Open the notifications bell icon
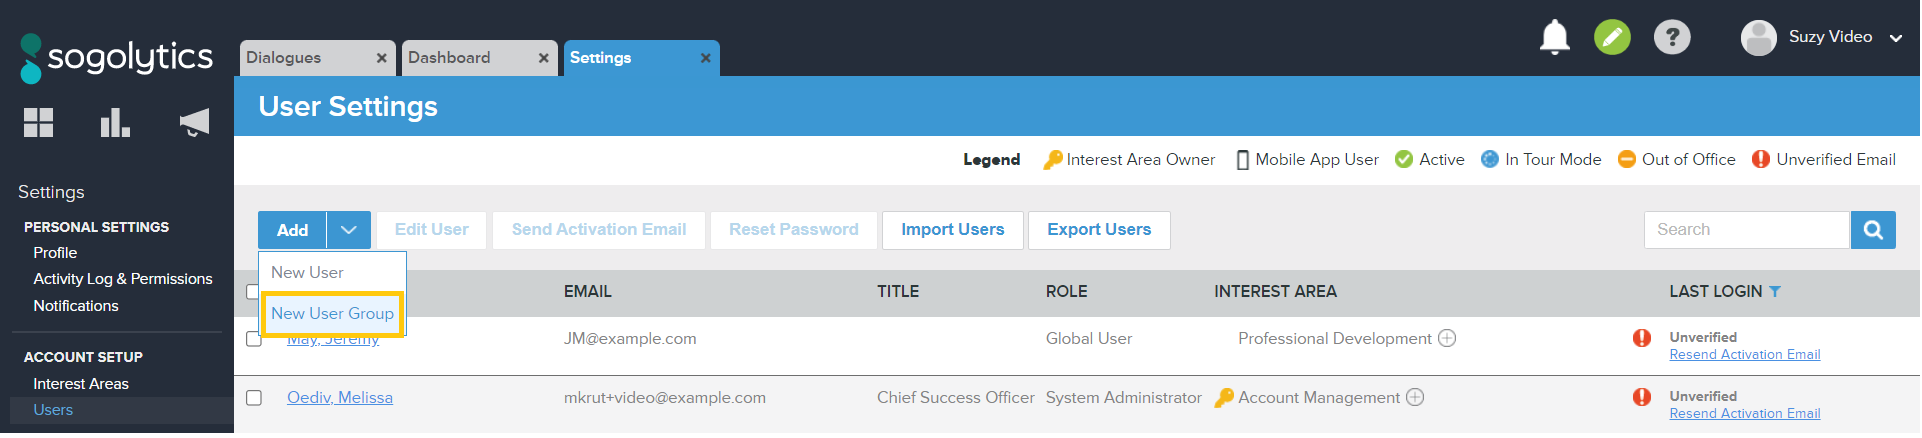 (x=1554, y=38)
